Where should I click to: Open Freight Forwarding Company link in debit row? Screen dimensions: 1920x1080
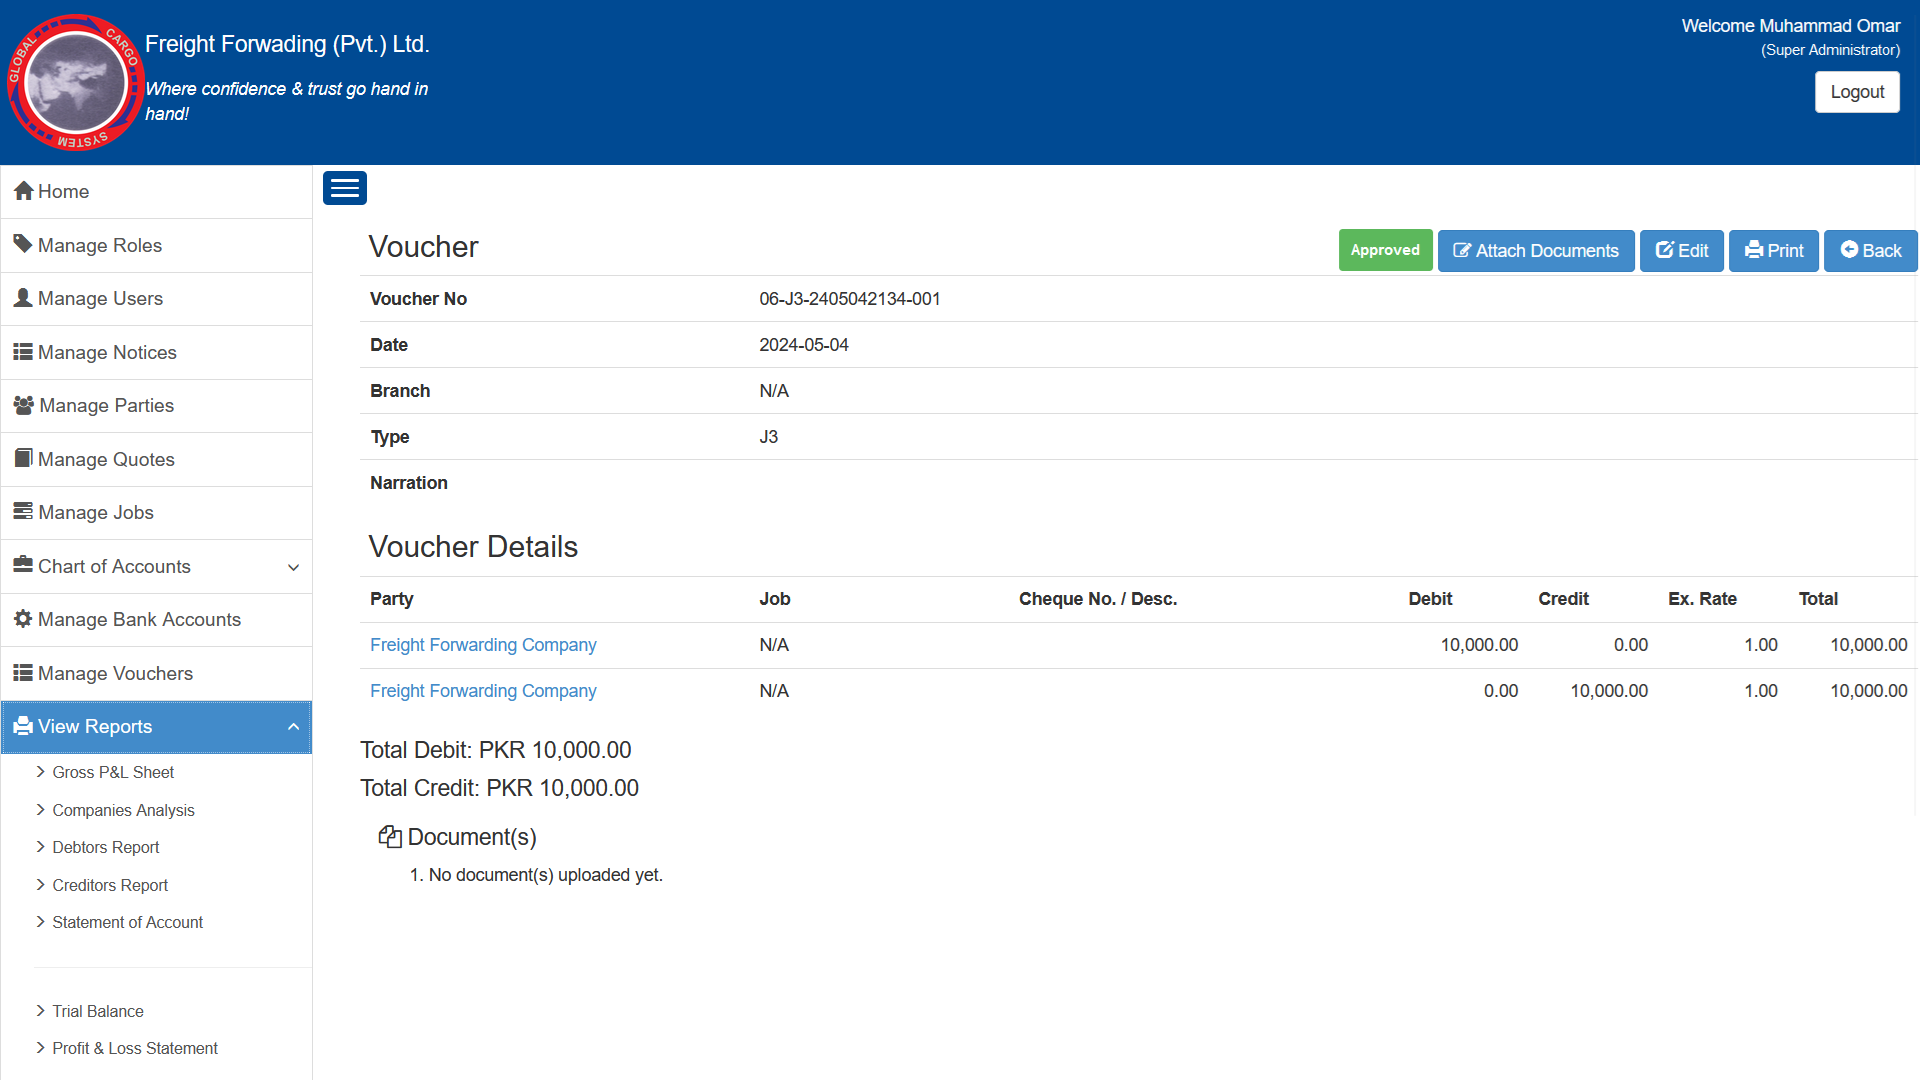pos(483,645)
